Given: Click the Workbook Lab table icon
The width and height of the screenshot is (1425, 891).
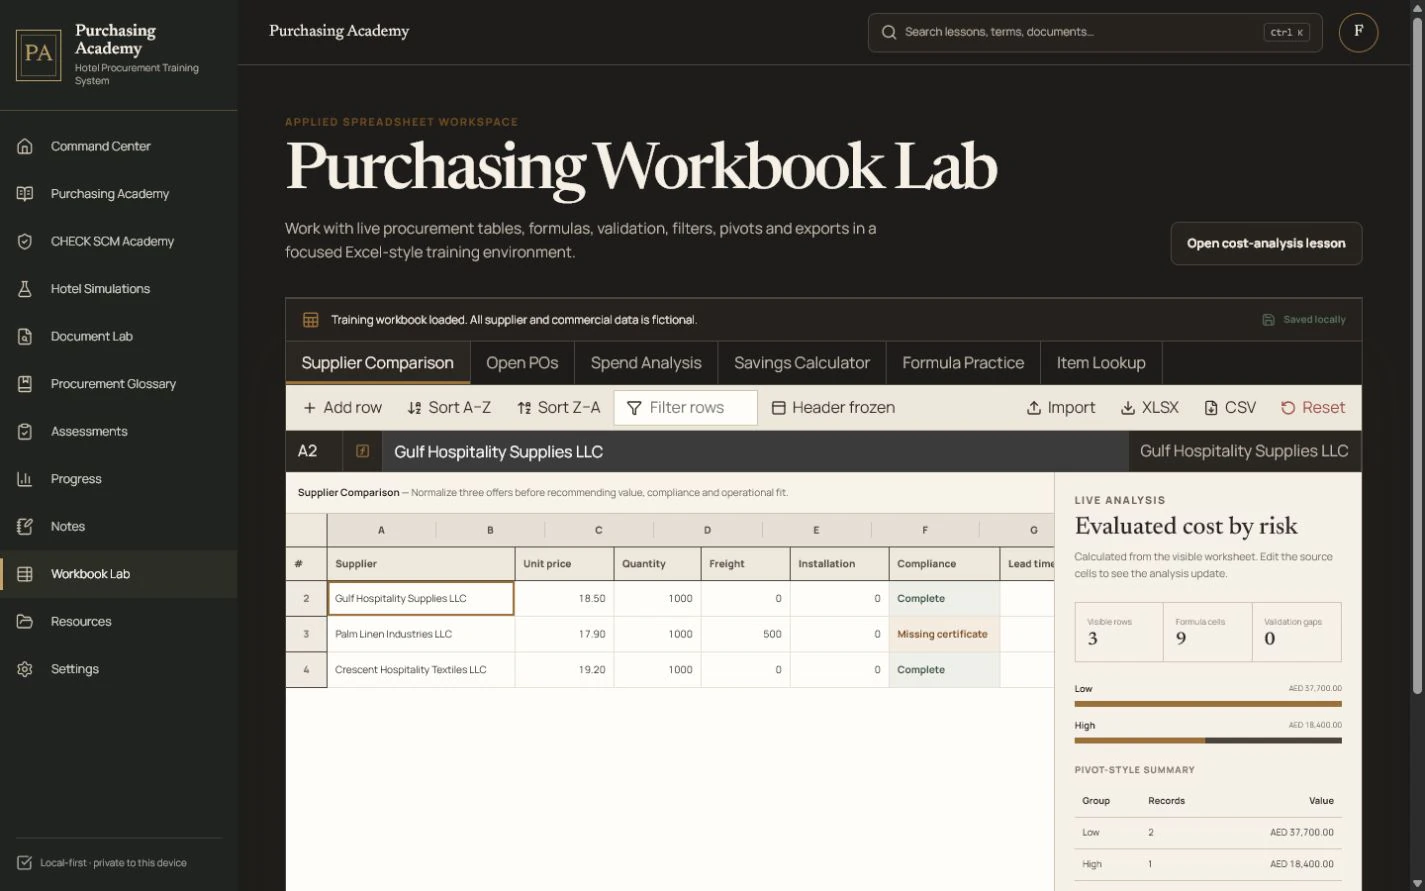Looking at the screenshot, I should pos(25,574).
